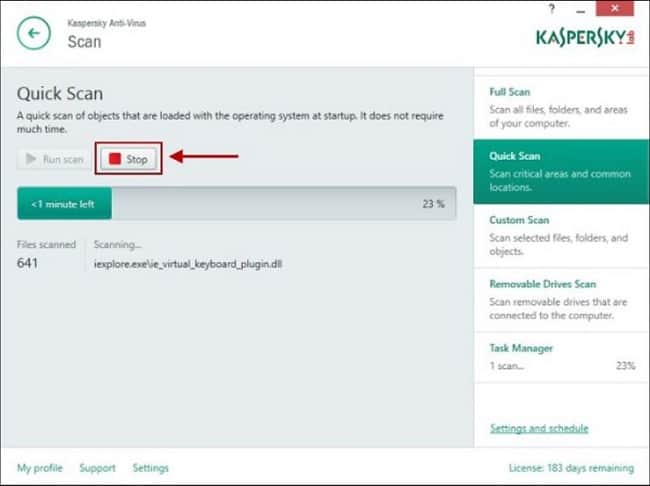Open Removable Drives Scan

(x=561, y=299)
